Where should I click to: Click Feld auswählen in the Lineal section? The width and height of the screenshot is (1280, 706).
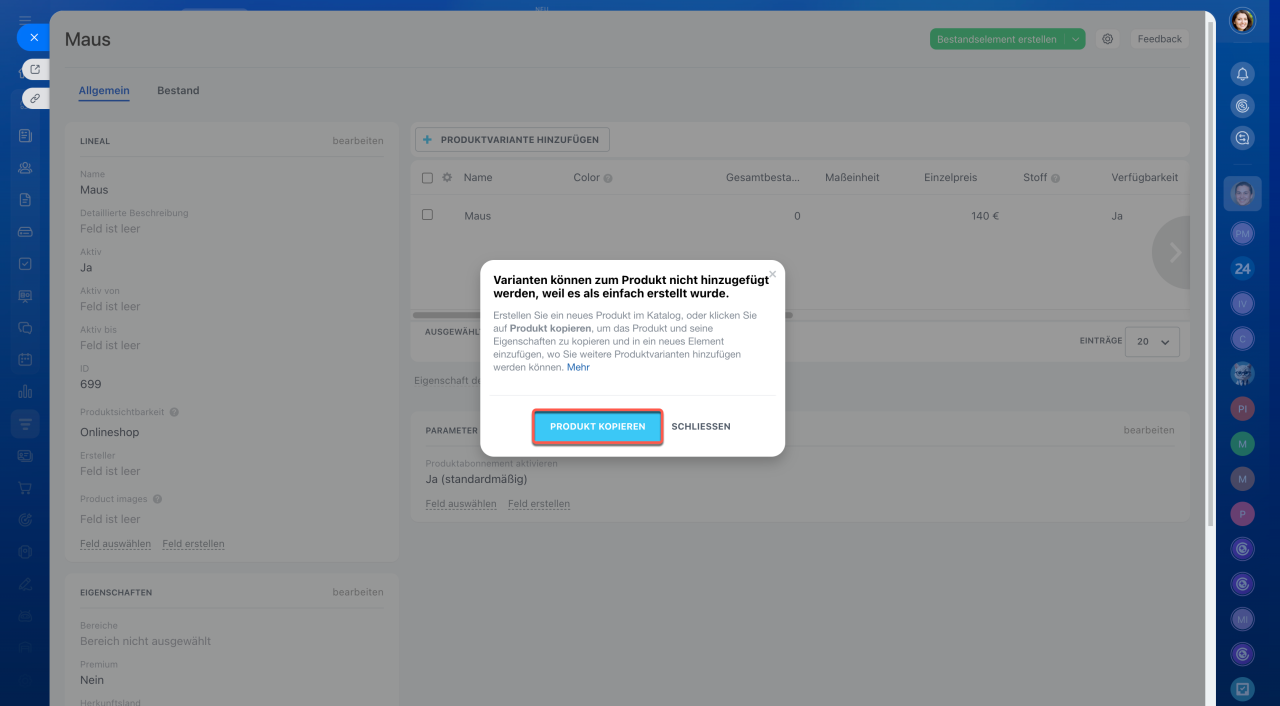(x=115, y=544)
